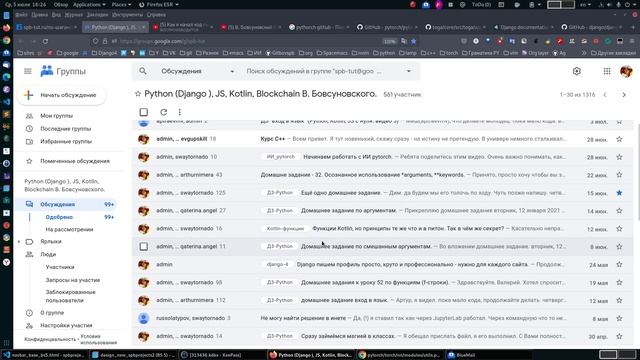Click the admin avatar in Курс C++ row

tap(144, 139)
